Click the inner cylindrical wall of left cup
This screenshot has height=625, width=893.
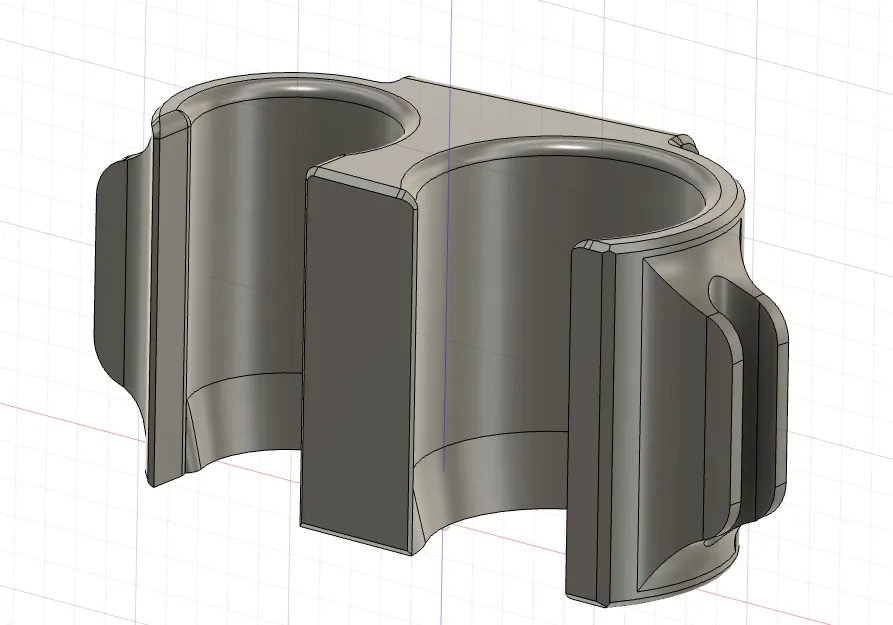click(273, 239)
